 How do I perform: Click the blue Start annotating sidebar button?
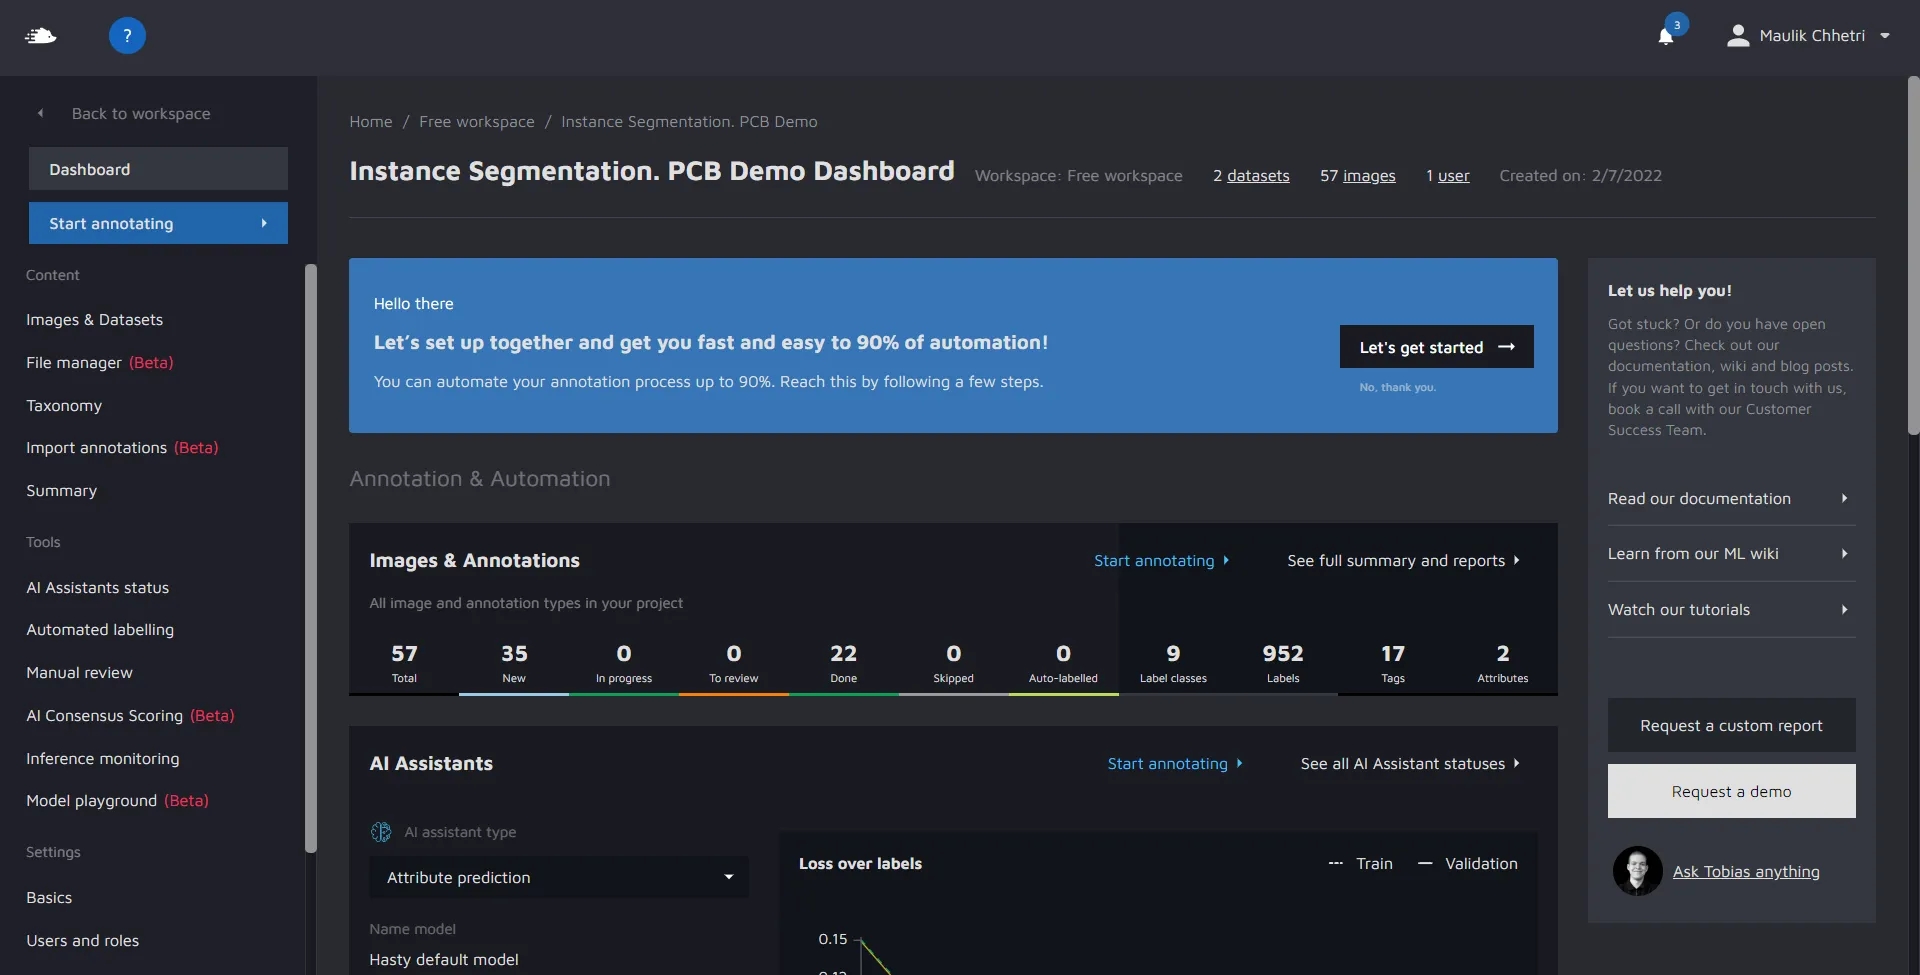158,223
